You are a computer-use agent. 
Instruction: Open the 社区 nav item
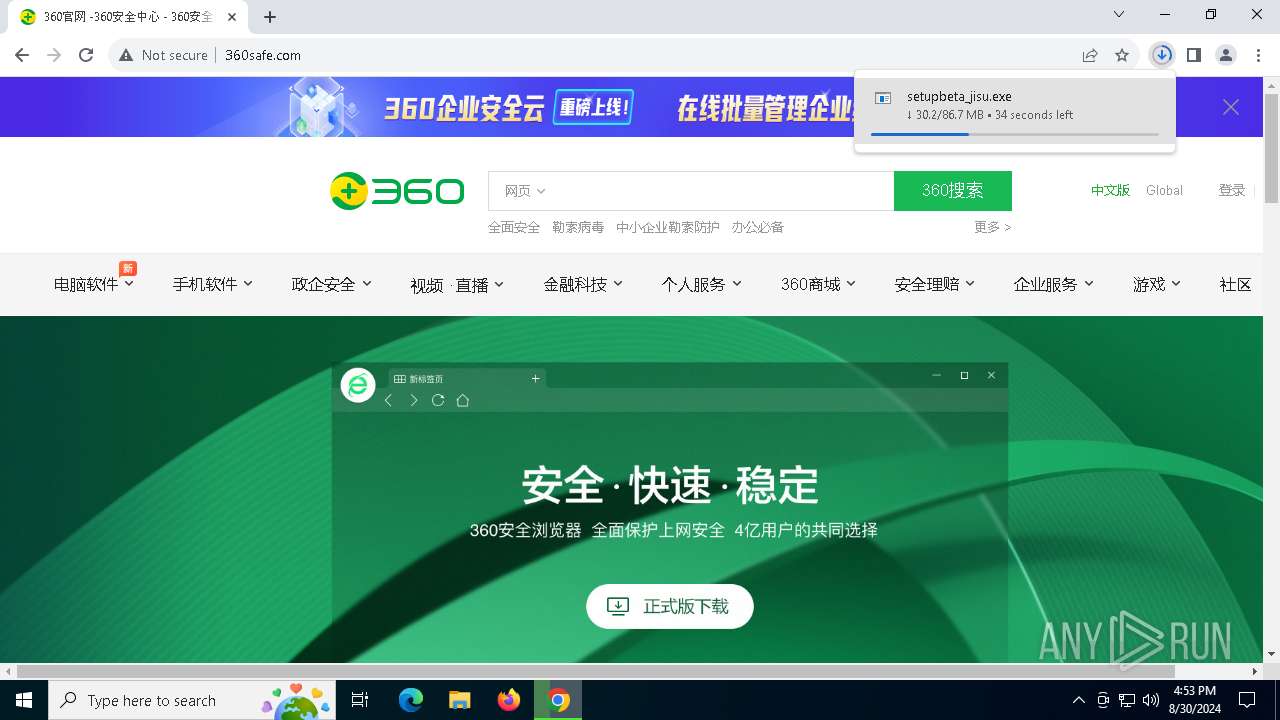click(x=1236, y=284)
